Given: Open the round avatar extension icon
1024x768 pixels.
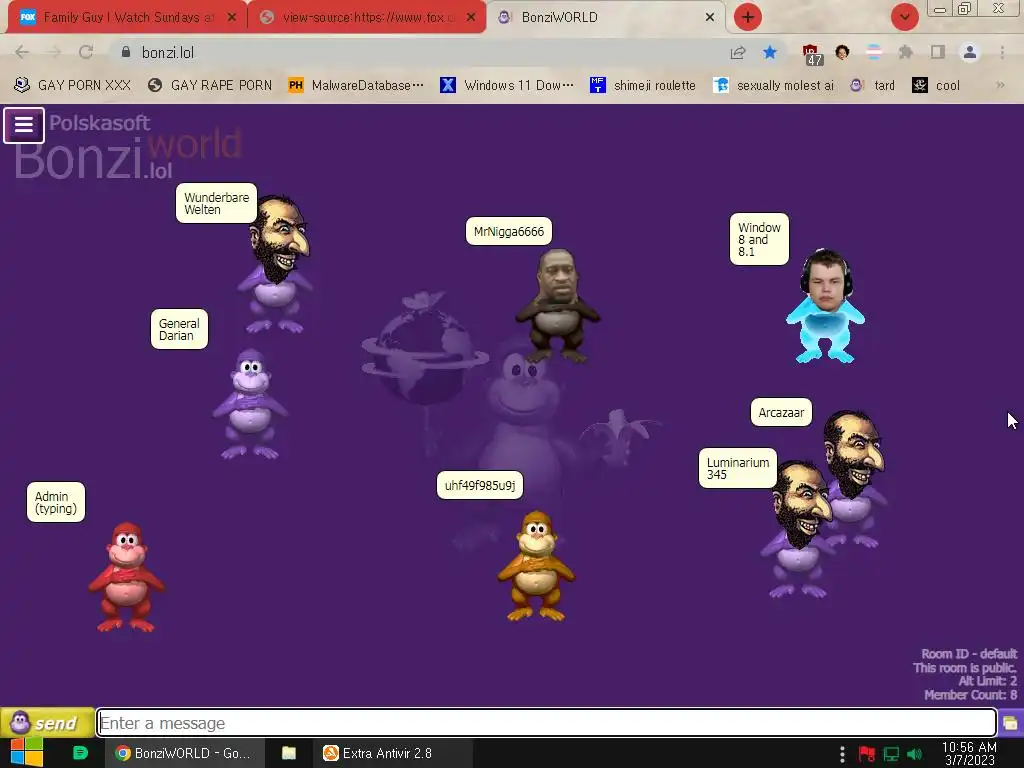Looking at the screenshot, I should click(842, 52).
